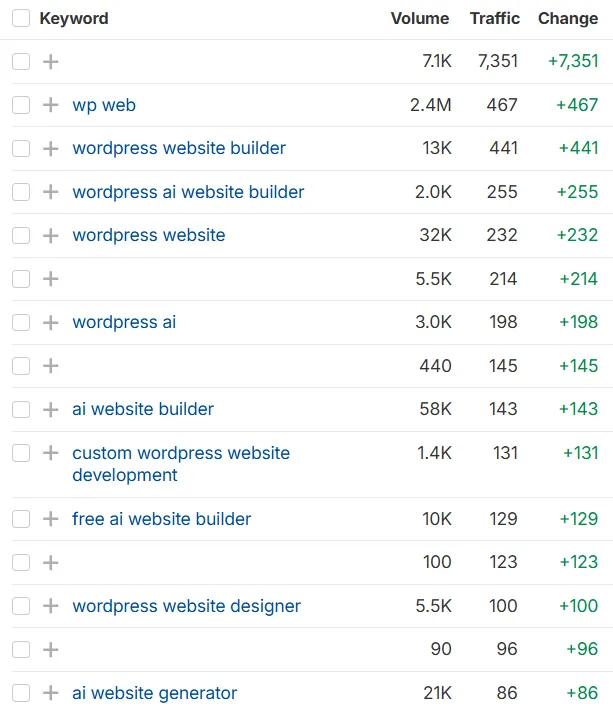Check the row with 214 traffic

[21, 279]
